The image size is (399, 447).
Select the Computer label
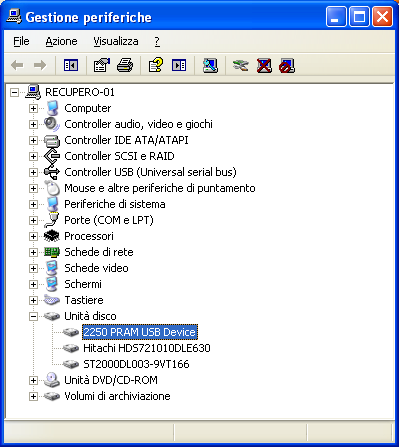(88, 108)
